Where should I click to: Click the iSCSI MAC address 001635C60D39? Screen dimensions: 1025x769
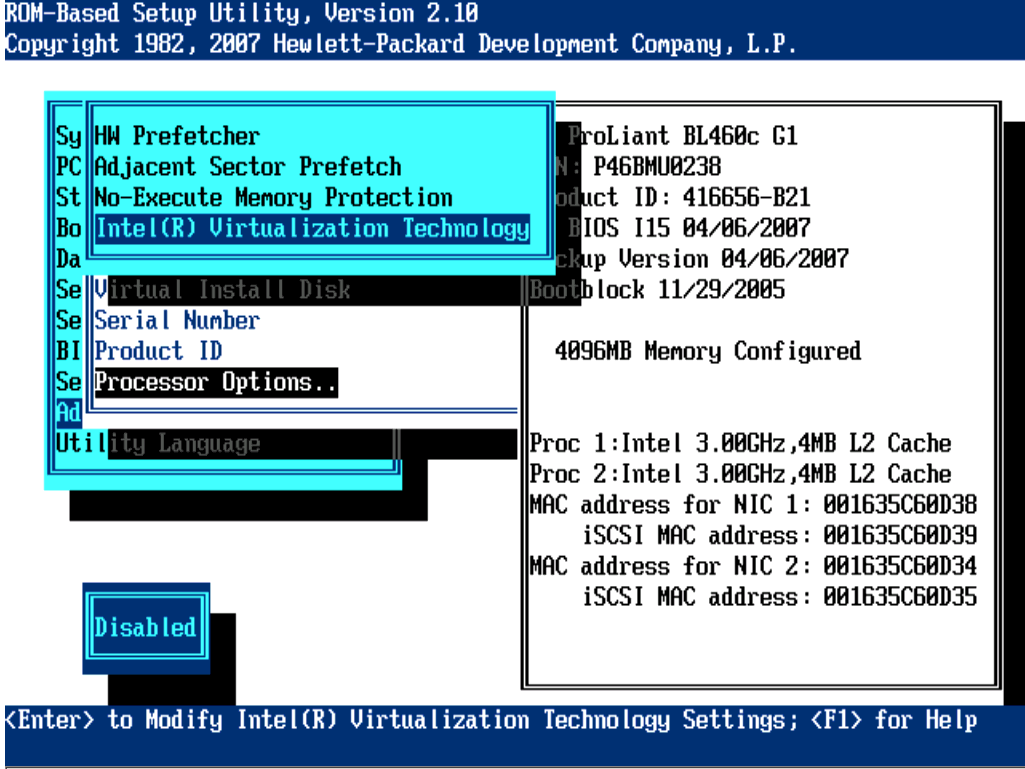900,536
